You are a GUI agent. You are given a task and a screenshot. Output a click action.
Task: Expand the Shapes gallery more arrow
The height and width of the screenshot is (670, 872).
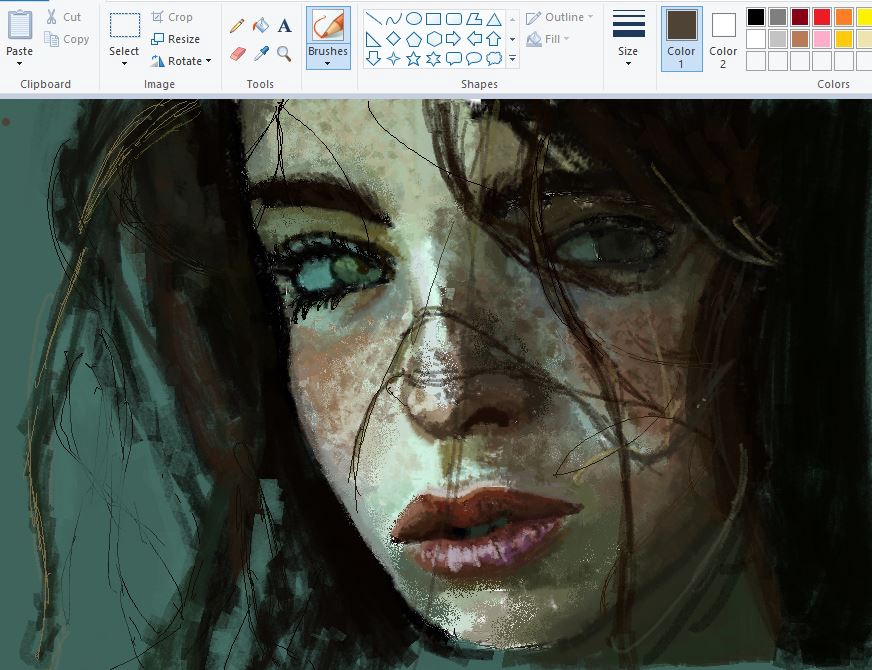513,59
